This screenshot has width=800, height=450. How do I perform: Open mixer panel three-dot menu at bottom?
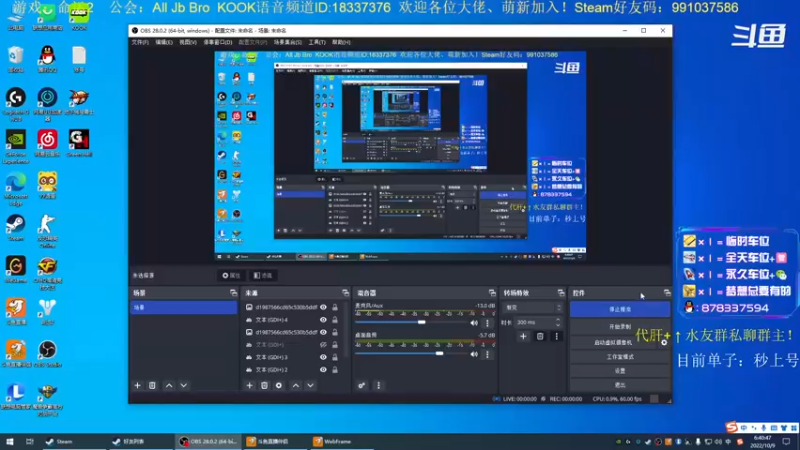[379, 386]
